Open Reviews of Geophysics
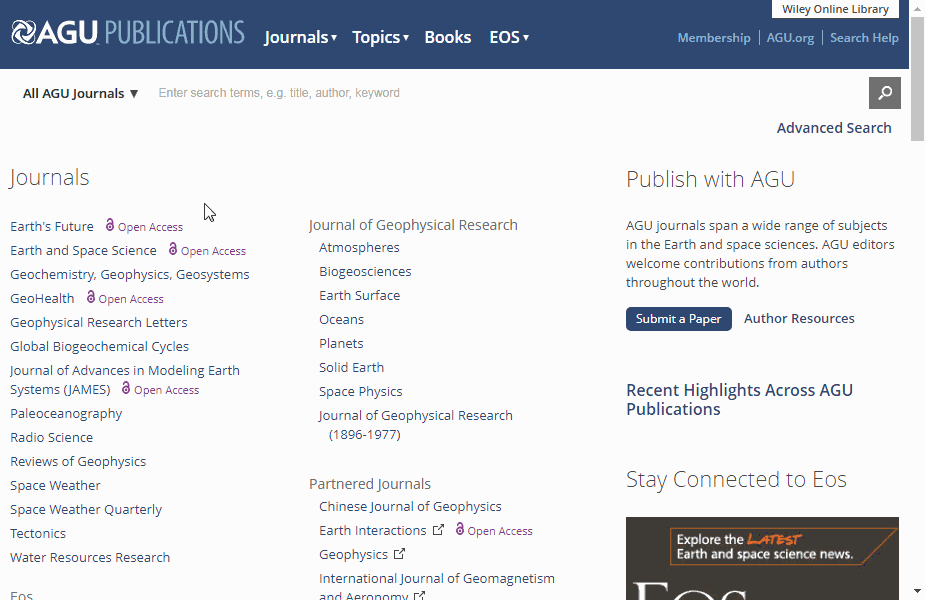The width and height of the screenshot is (926, 600). coord(78,461)
